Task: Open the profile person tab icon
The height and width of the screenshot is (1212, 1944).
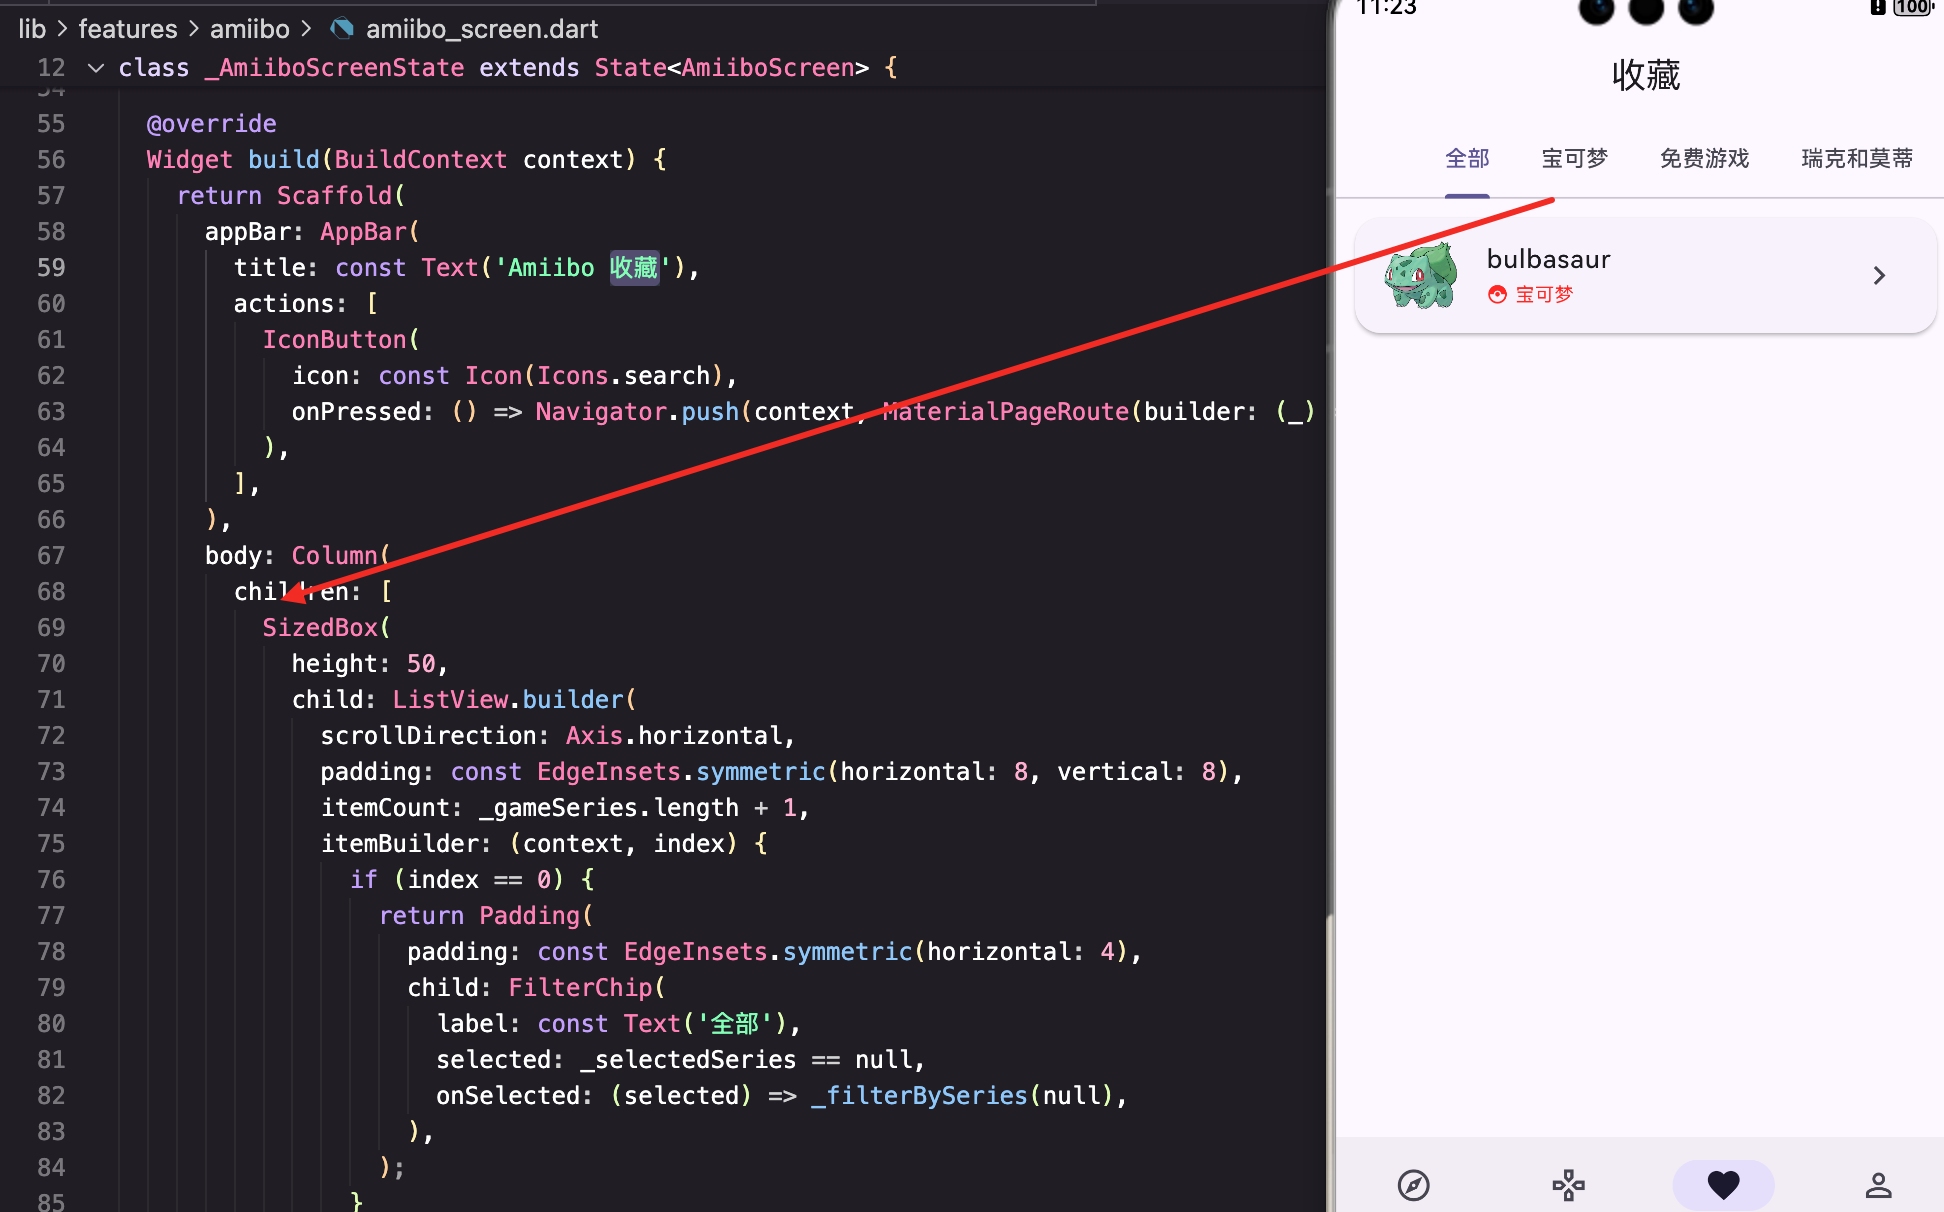Action: (x=1878, y=1185)
